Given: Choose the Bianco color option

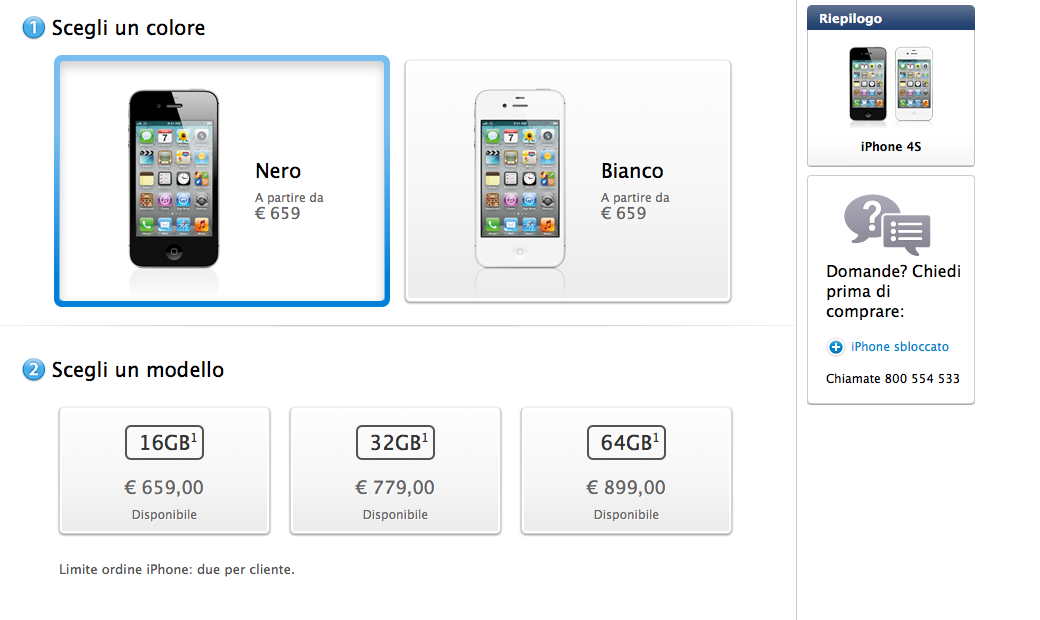Looking at the screenshot, I should [x=632, y=171].
